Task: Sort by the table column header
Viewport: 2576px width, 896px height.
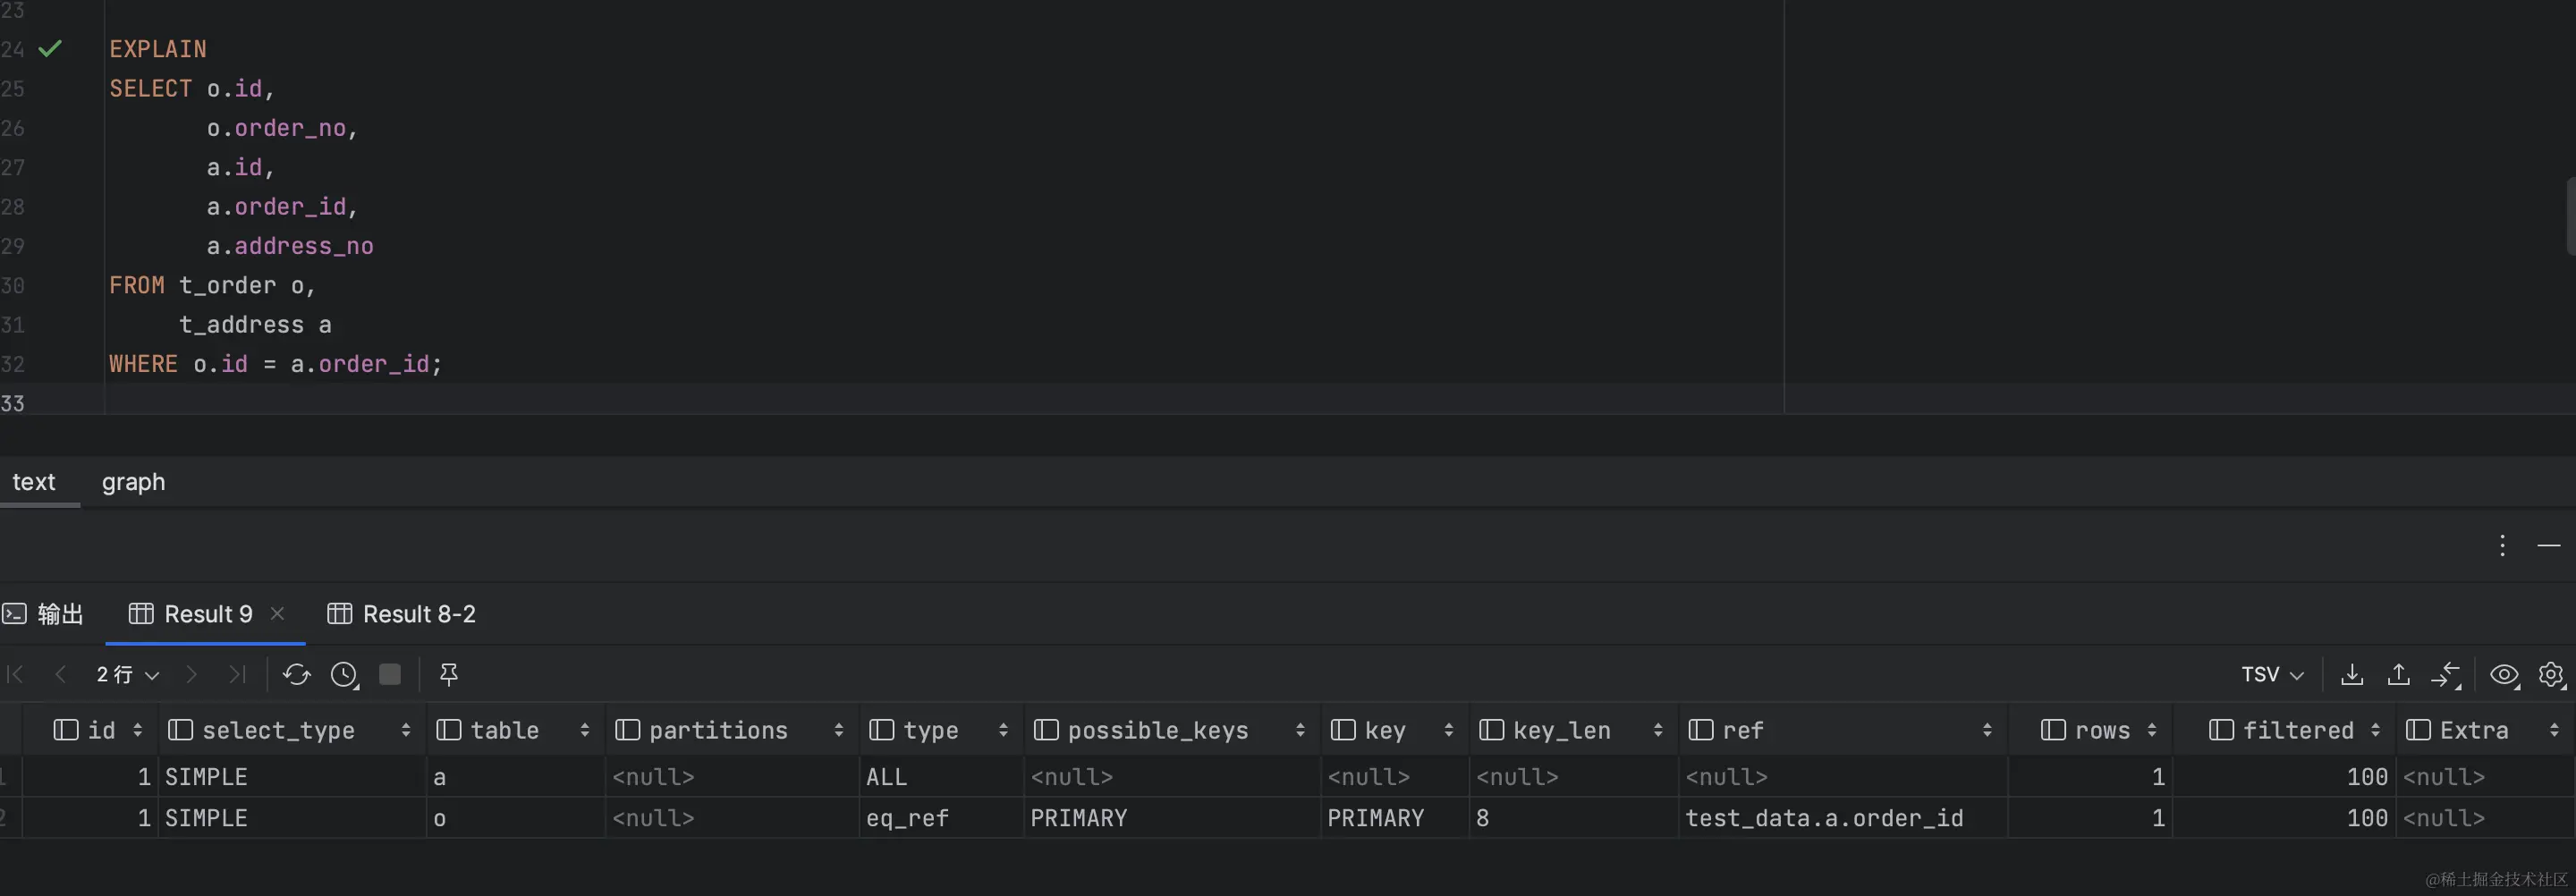Action: [x=515, y=730]
